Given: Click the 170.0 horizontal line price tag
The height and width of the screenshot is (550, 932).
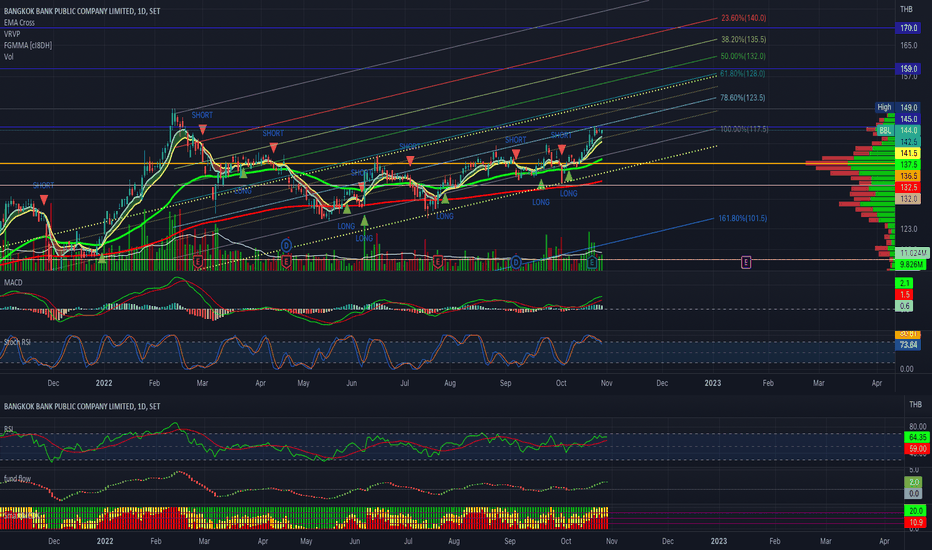Looking at the screenshot, I should [x=908, y=28].
